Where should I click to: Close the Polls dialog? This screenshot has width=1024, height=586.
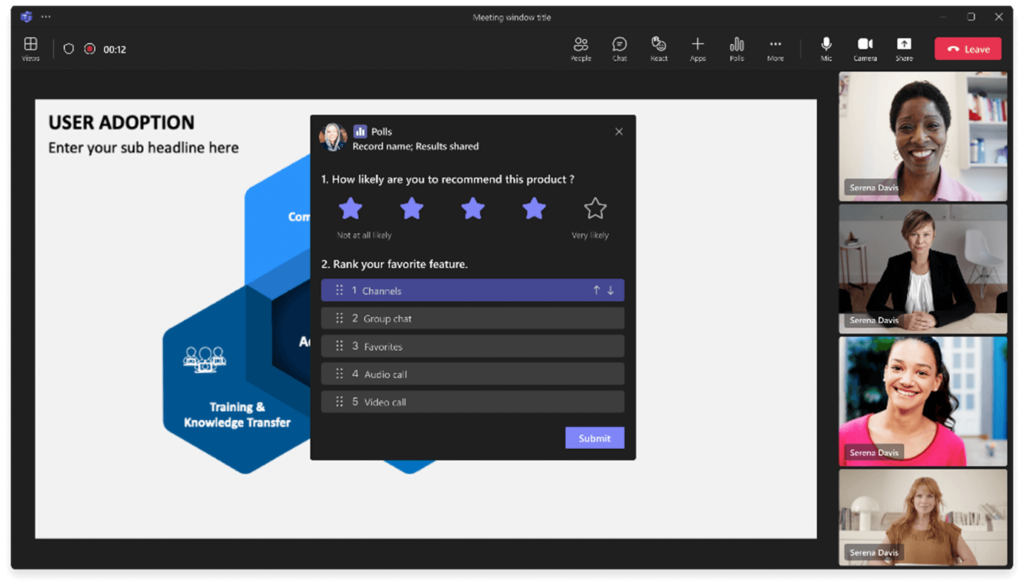pyautogui.click(x=618, y=131)
